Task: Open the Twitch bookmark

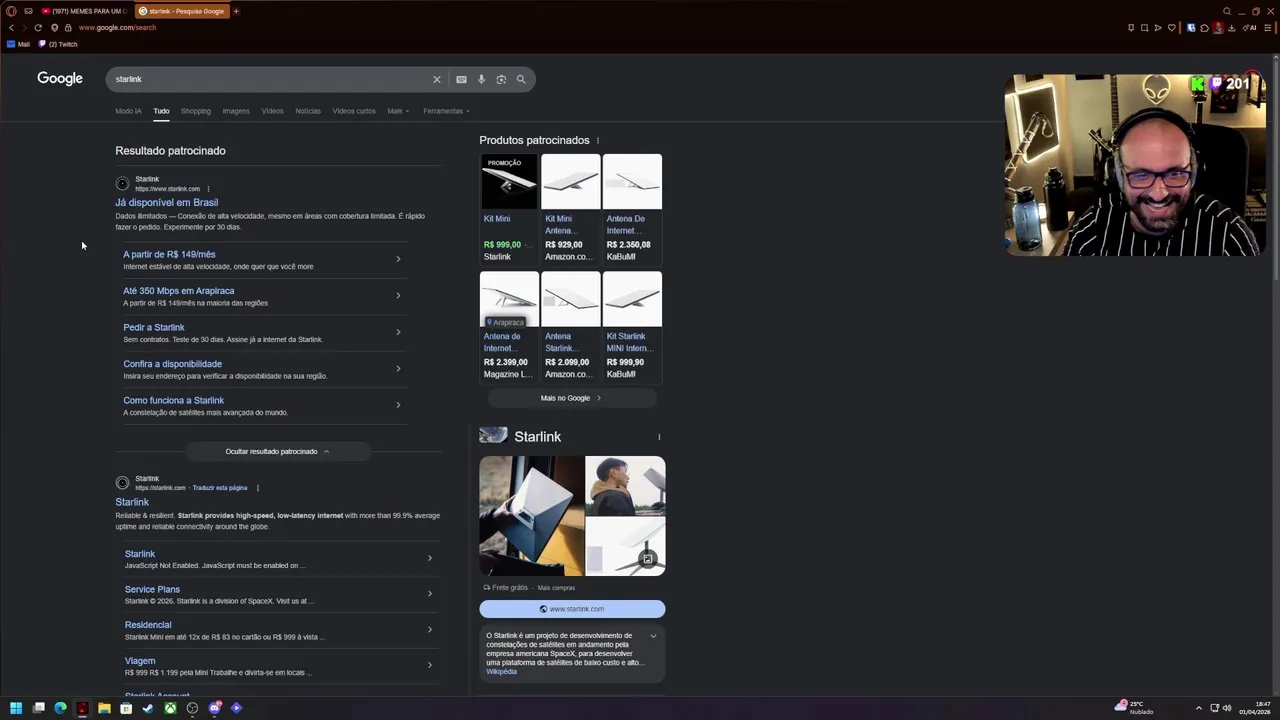Action: point(58,44)
